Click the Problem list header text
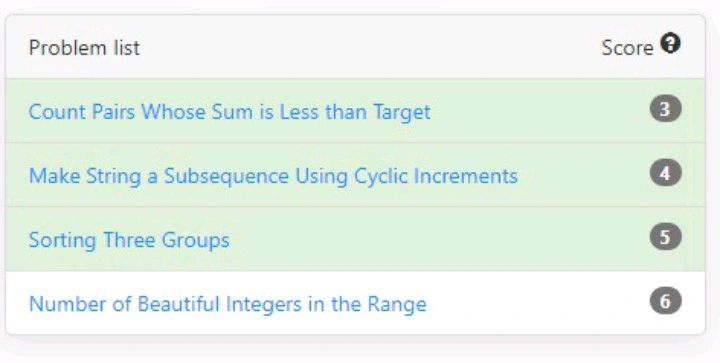The width and height of the screenshot is (720, 363). (x=84, y=48)
